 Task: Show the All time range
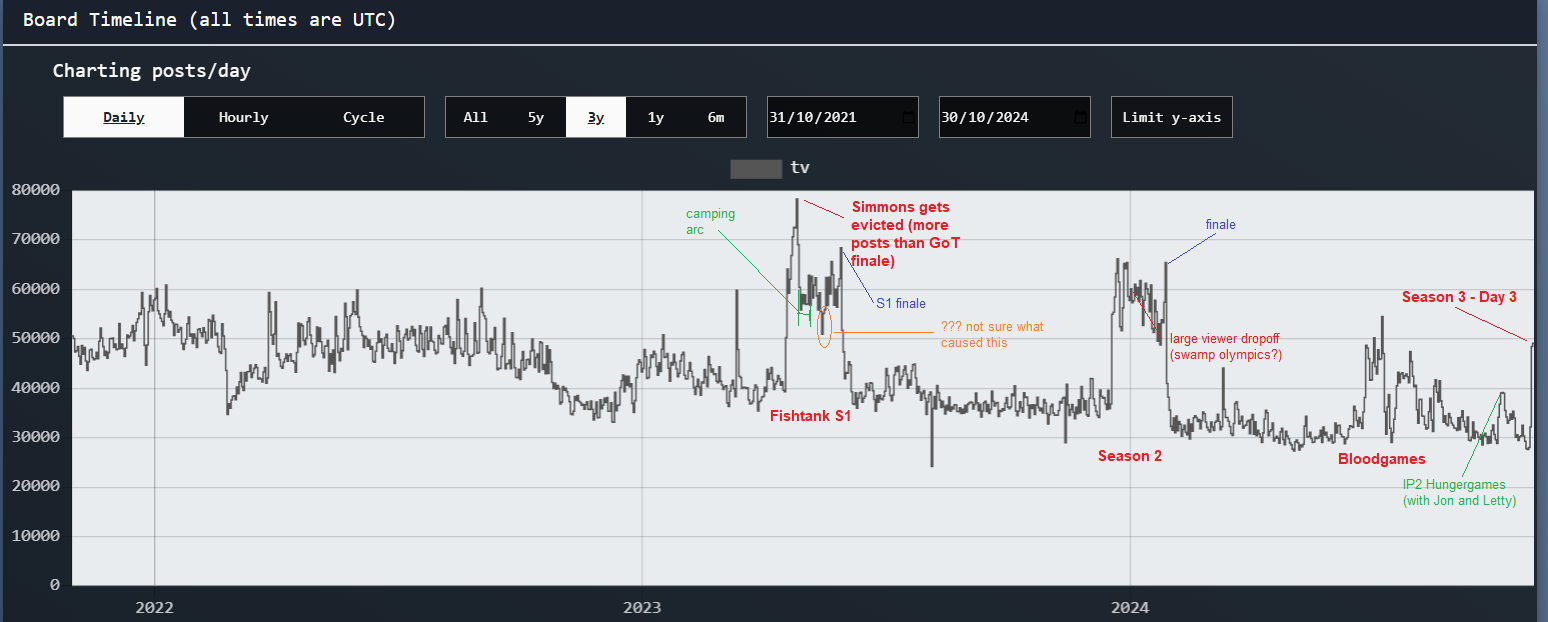click(476, 117)
